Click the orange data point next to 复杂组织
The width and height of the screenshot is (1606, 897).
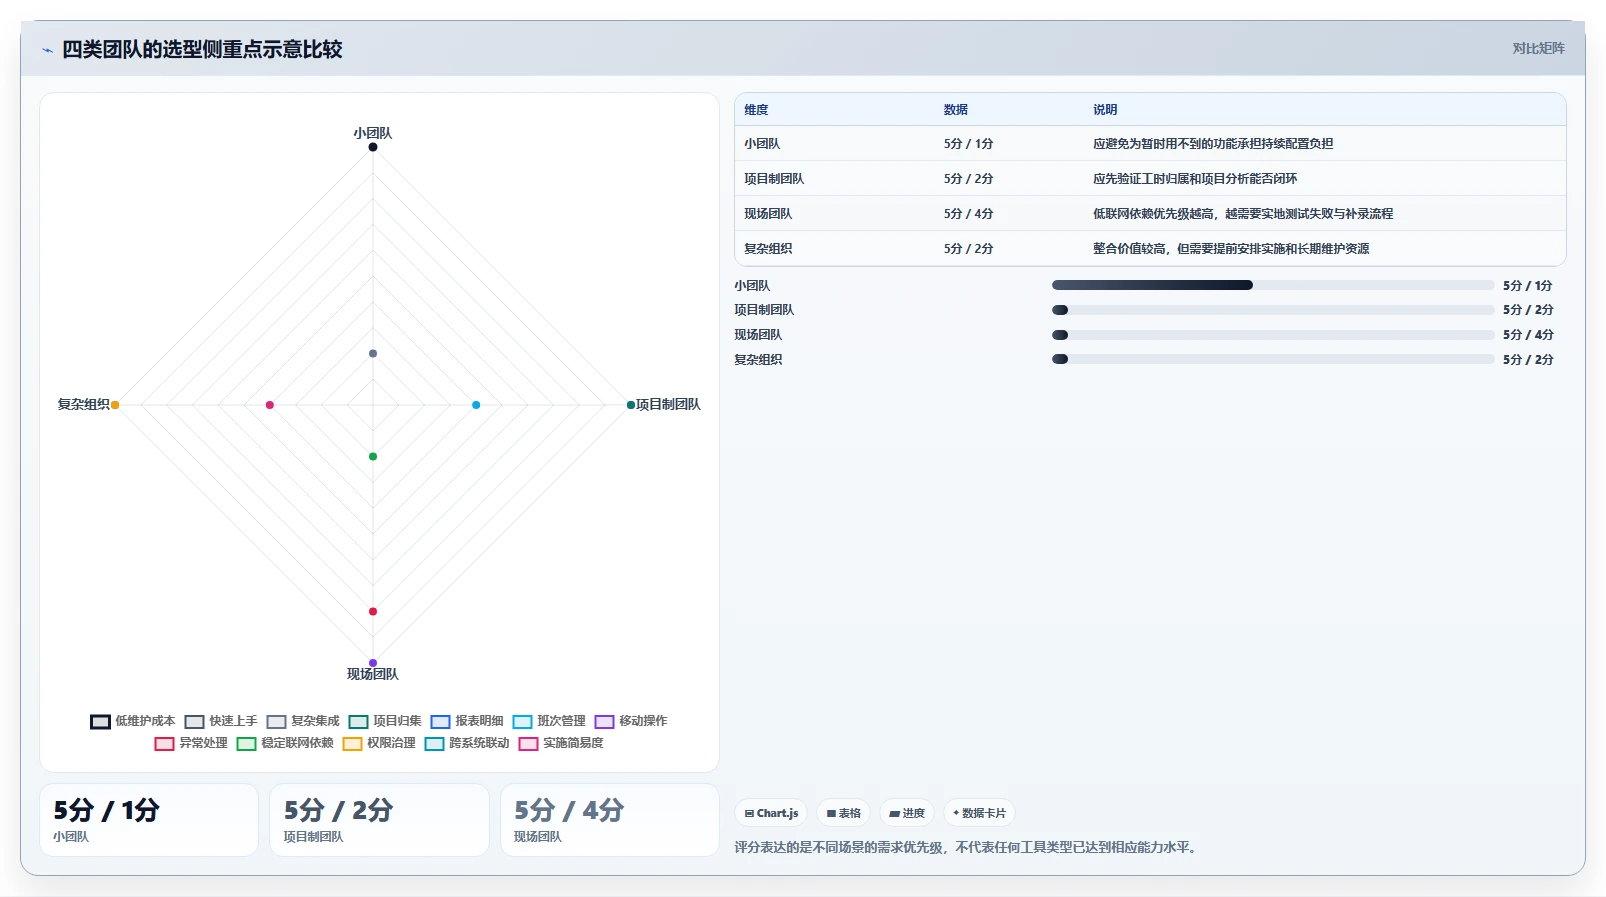[x=115, y=405]
